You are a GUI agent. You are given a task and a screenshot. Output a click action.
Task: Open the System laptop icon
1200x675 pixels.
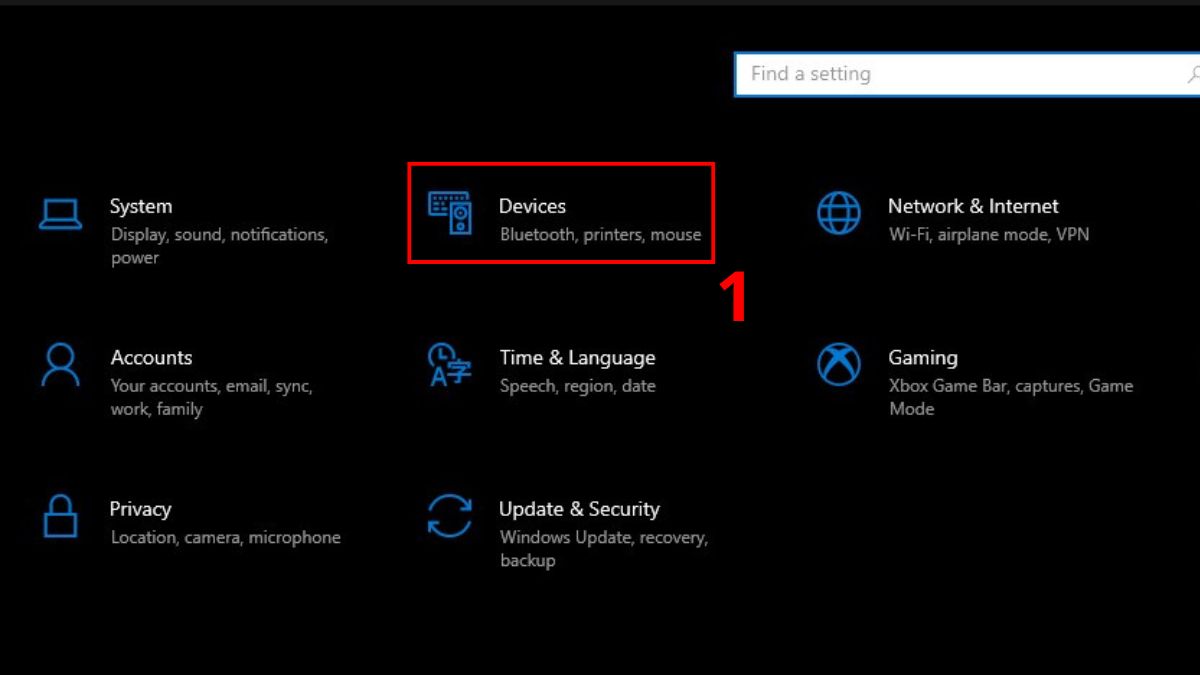click(x=60, y=214)
